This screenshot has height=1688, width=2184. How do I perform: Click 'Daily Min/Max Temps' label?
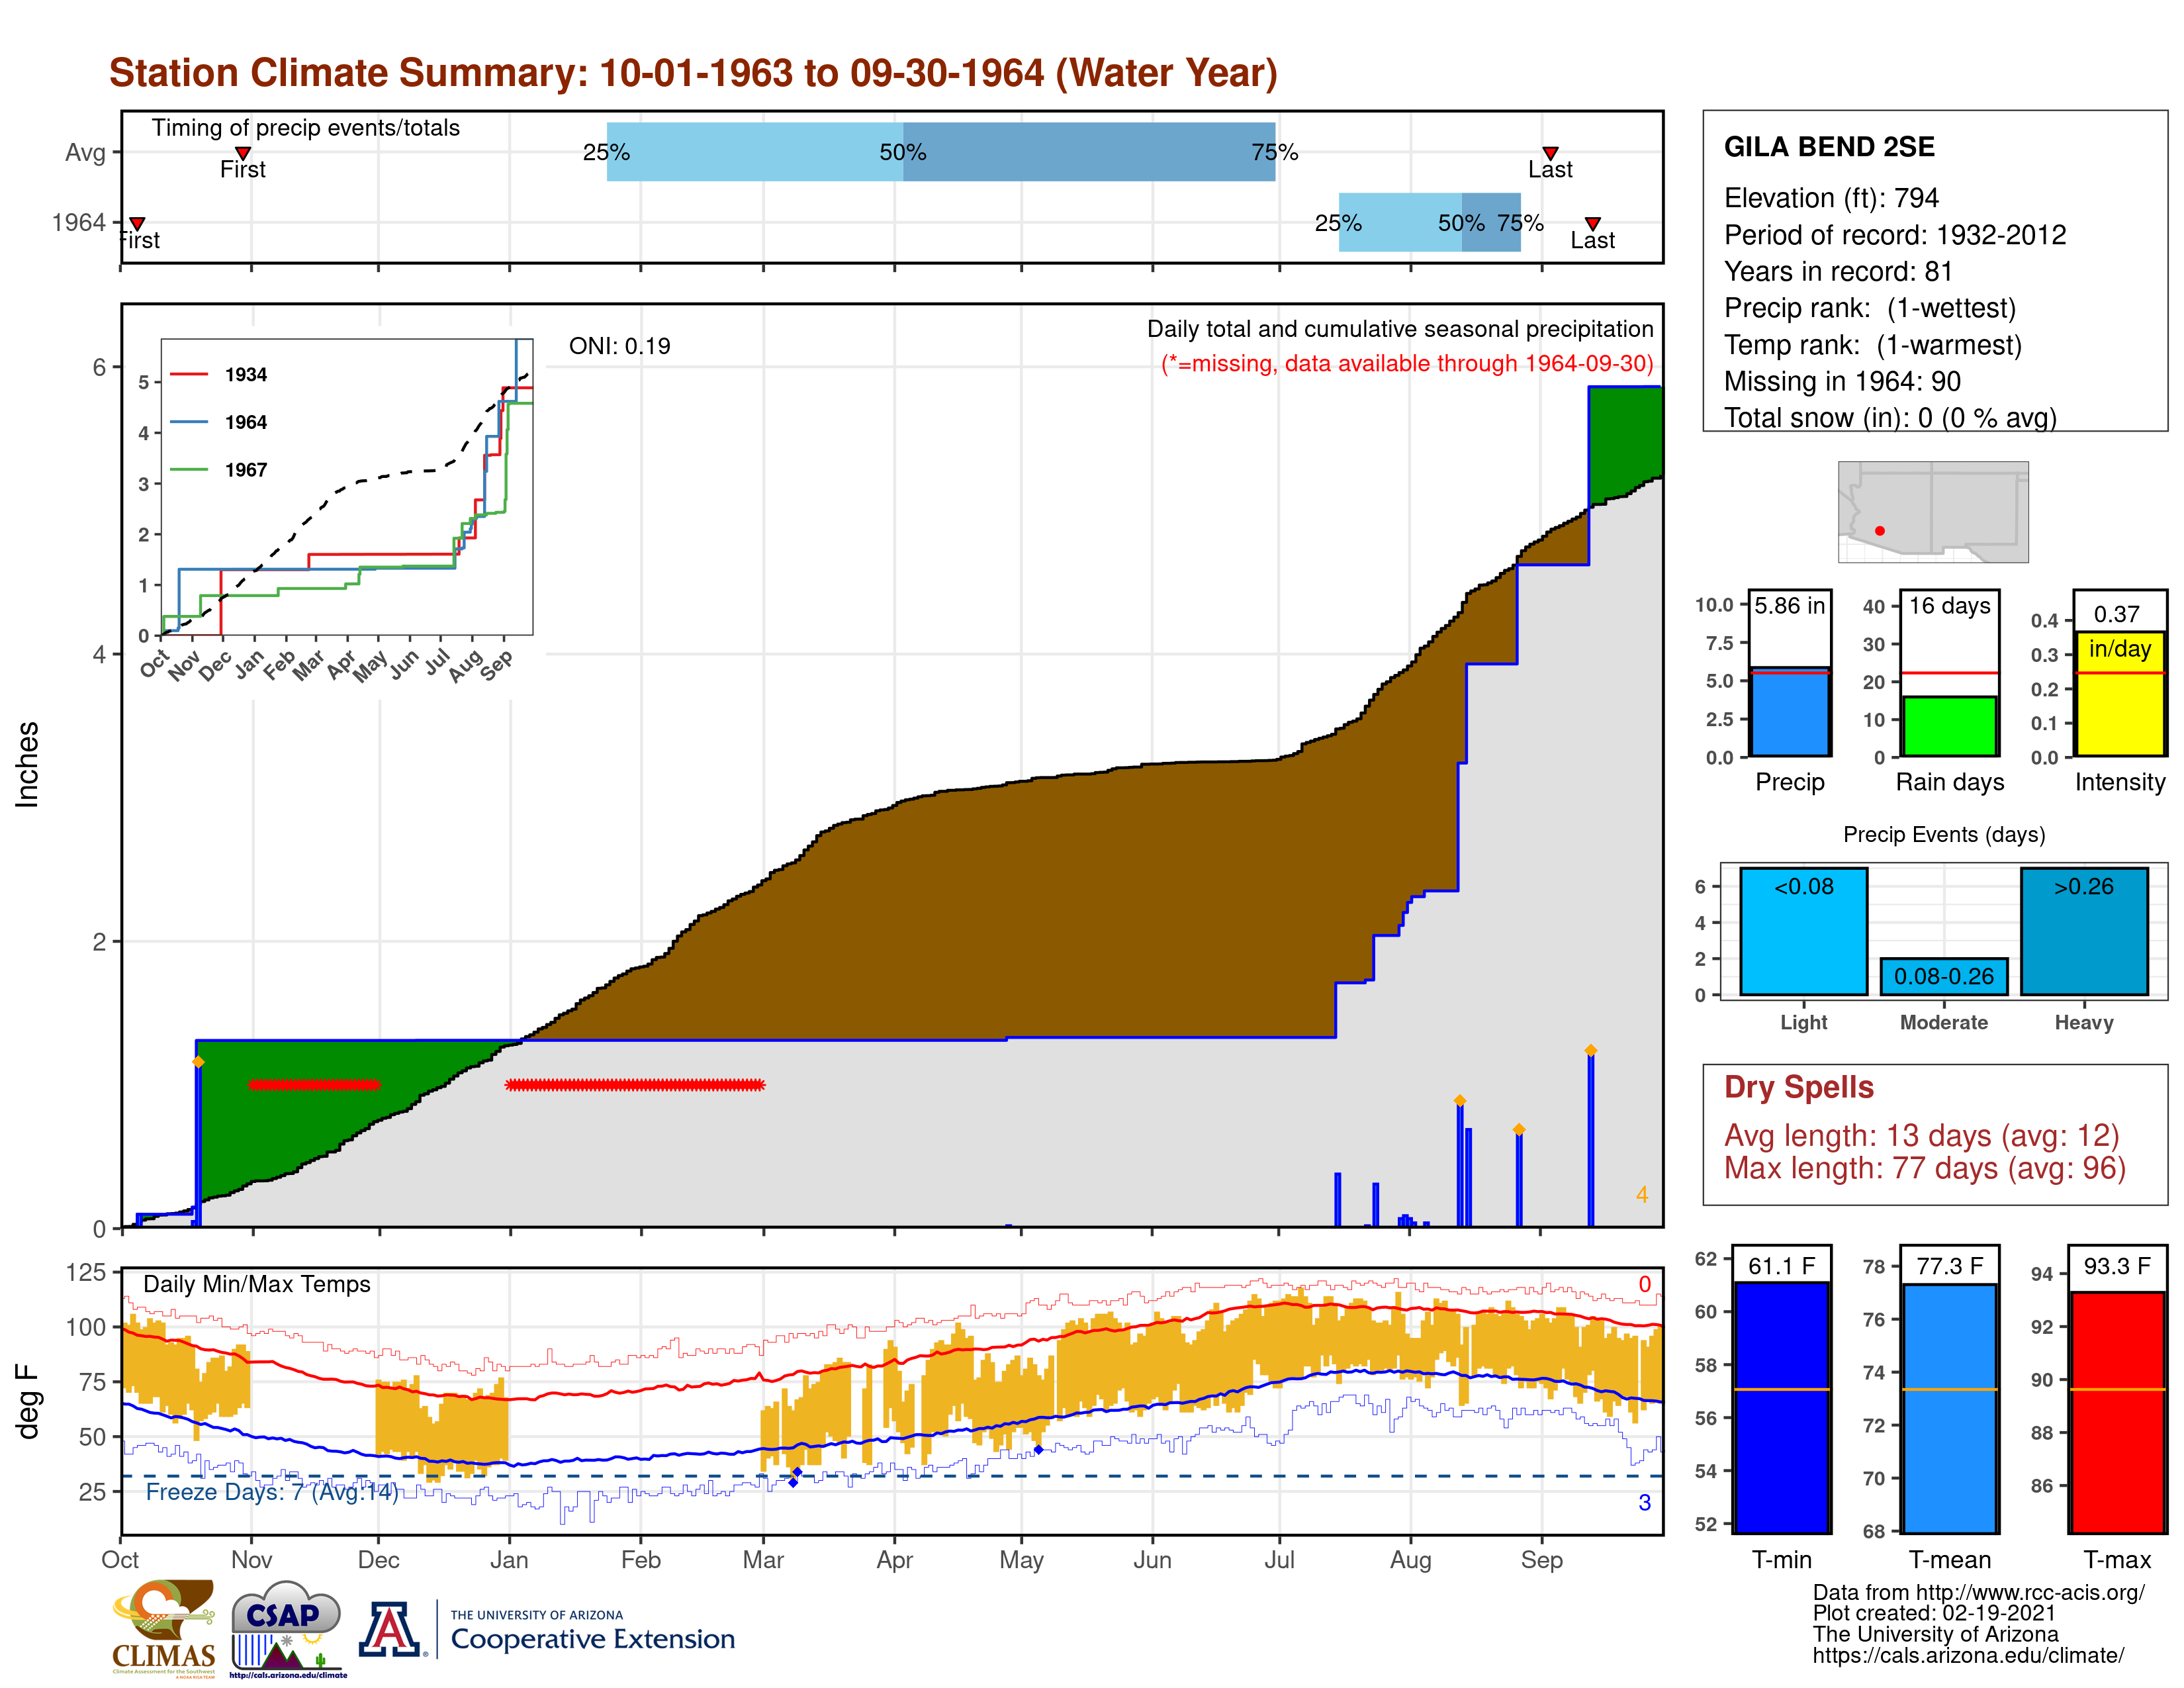[257, 1284]
